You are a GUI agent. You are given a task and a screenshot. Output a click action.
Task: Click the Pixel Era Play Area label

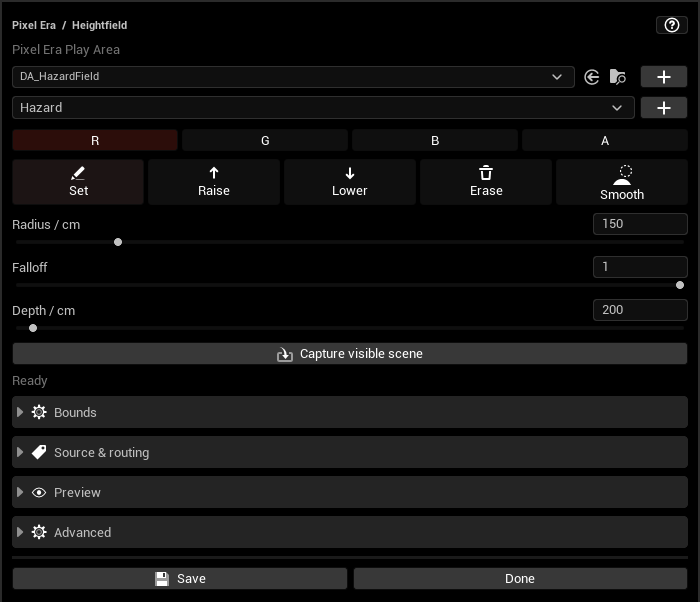[x=66, y=50]
